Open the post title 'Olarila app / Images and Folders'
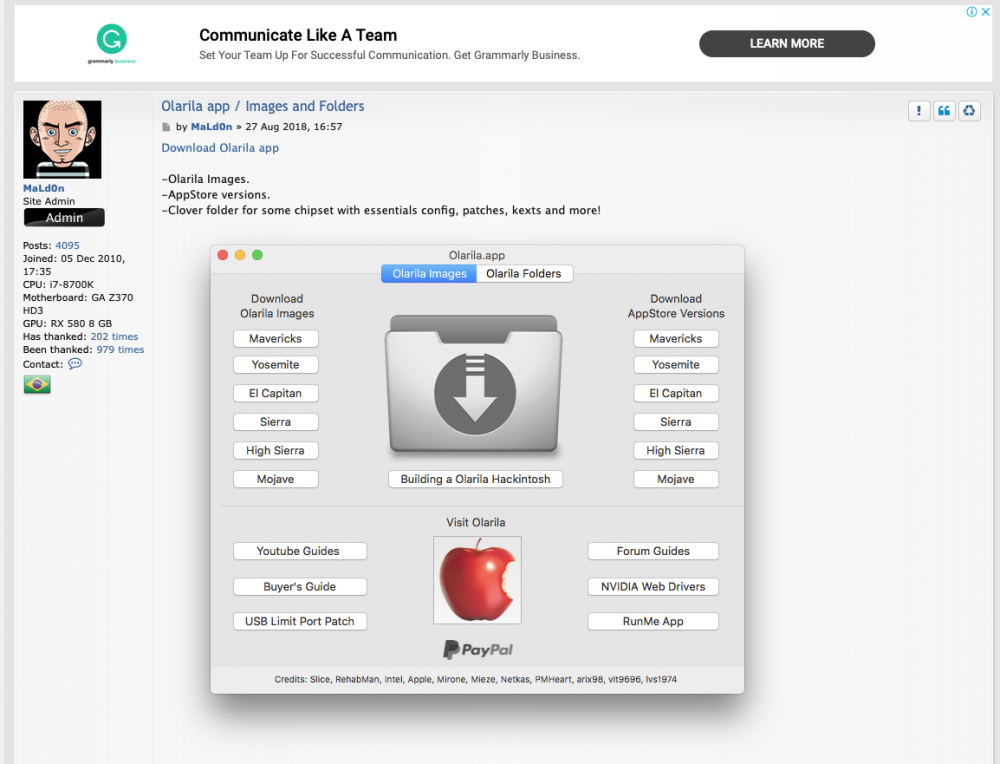The height and width of the screenshot is (764, 1000). 263,106
